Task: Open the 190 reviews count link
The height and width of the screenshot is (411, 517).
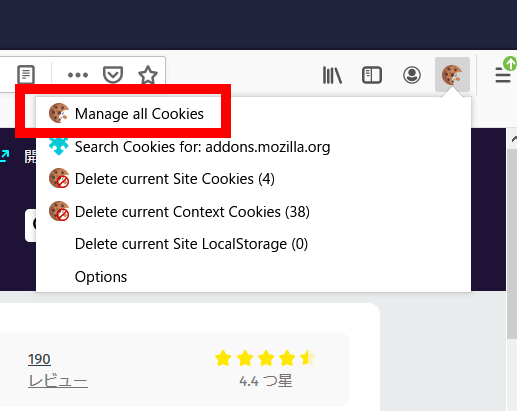Action: click(x=39, y=359)
